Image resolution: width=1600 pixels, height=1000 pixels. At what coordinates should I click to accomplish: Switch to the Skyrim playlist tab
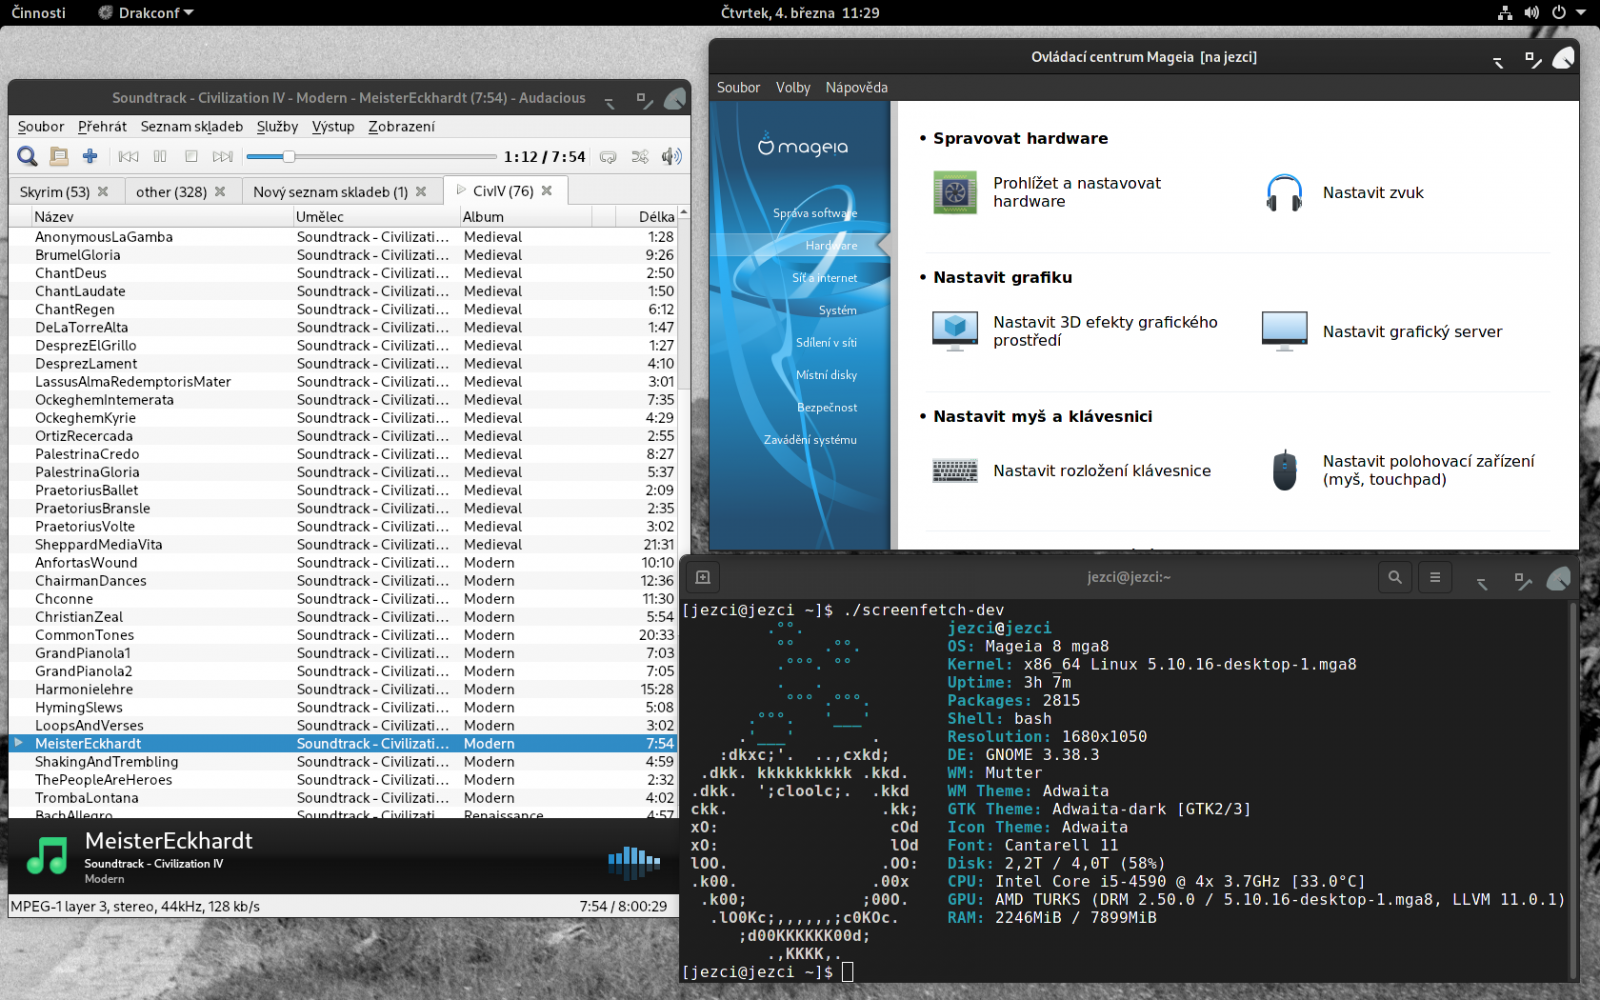tap(55, 191)
